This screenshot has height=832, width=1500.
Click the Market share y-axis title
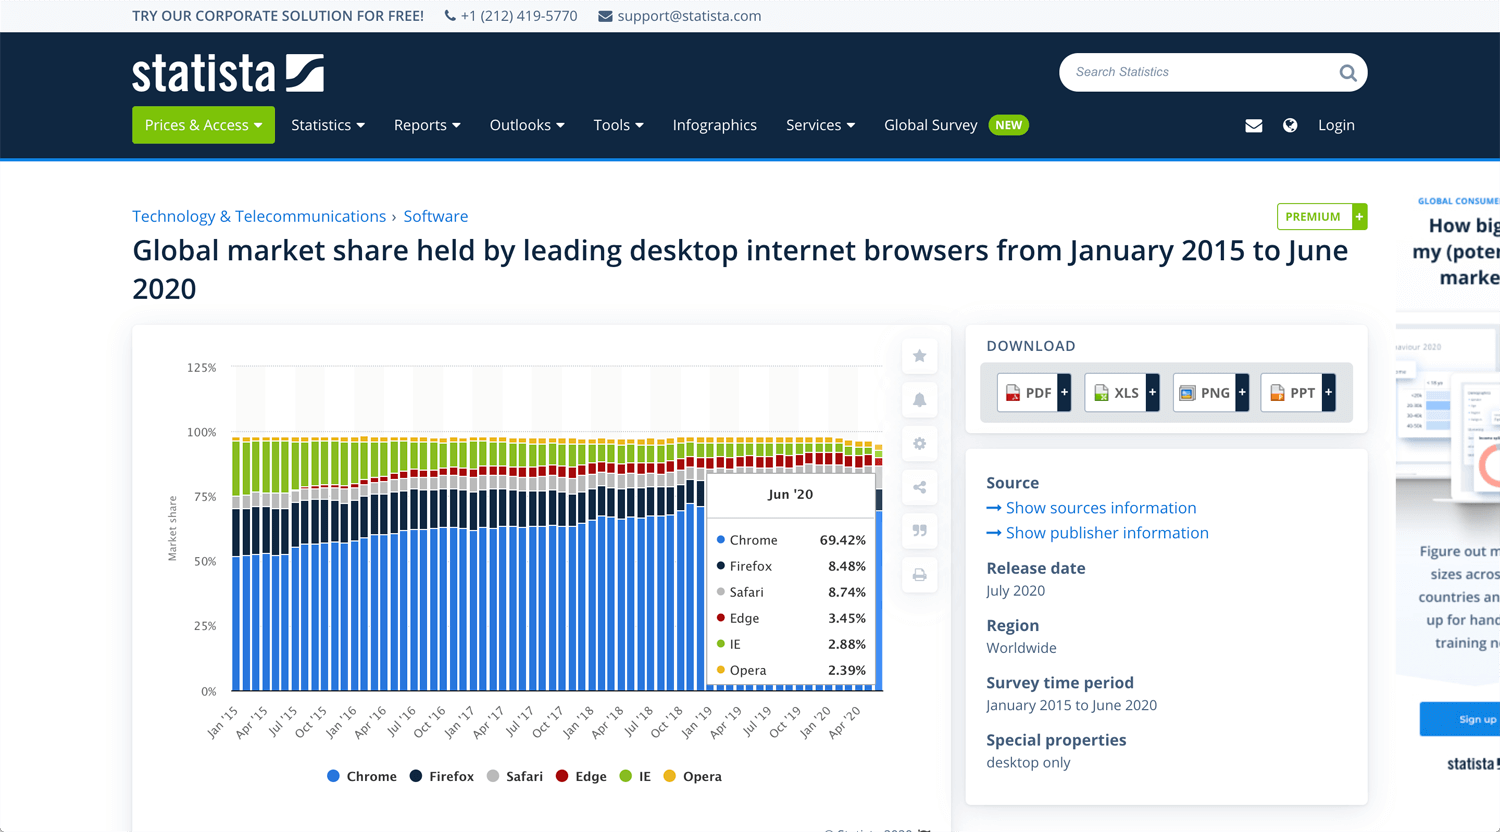(x=172, y=528)
